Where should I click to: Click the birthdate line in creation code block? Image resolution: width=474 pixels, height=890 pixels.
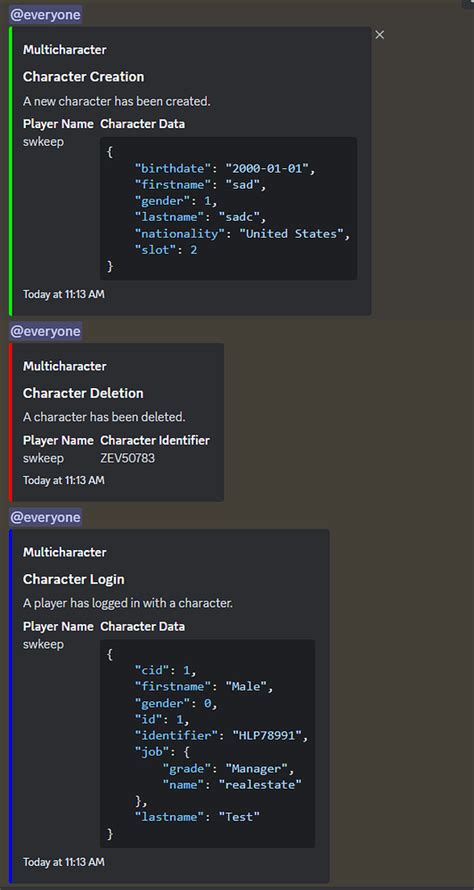point(224,168)
